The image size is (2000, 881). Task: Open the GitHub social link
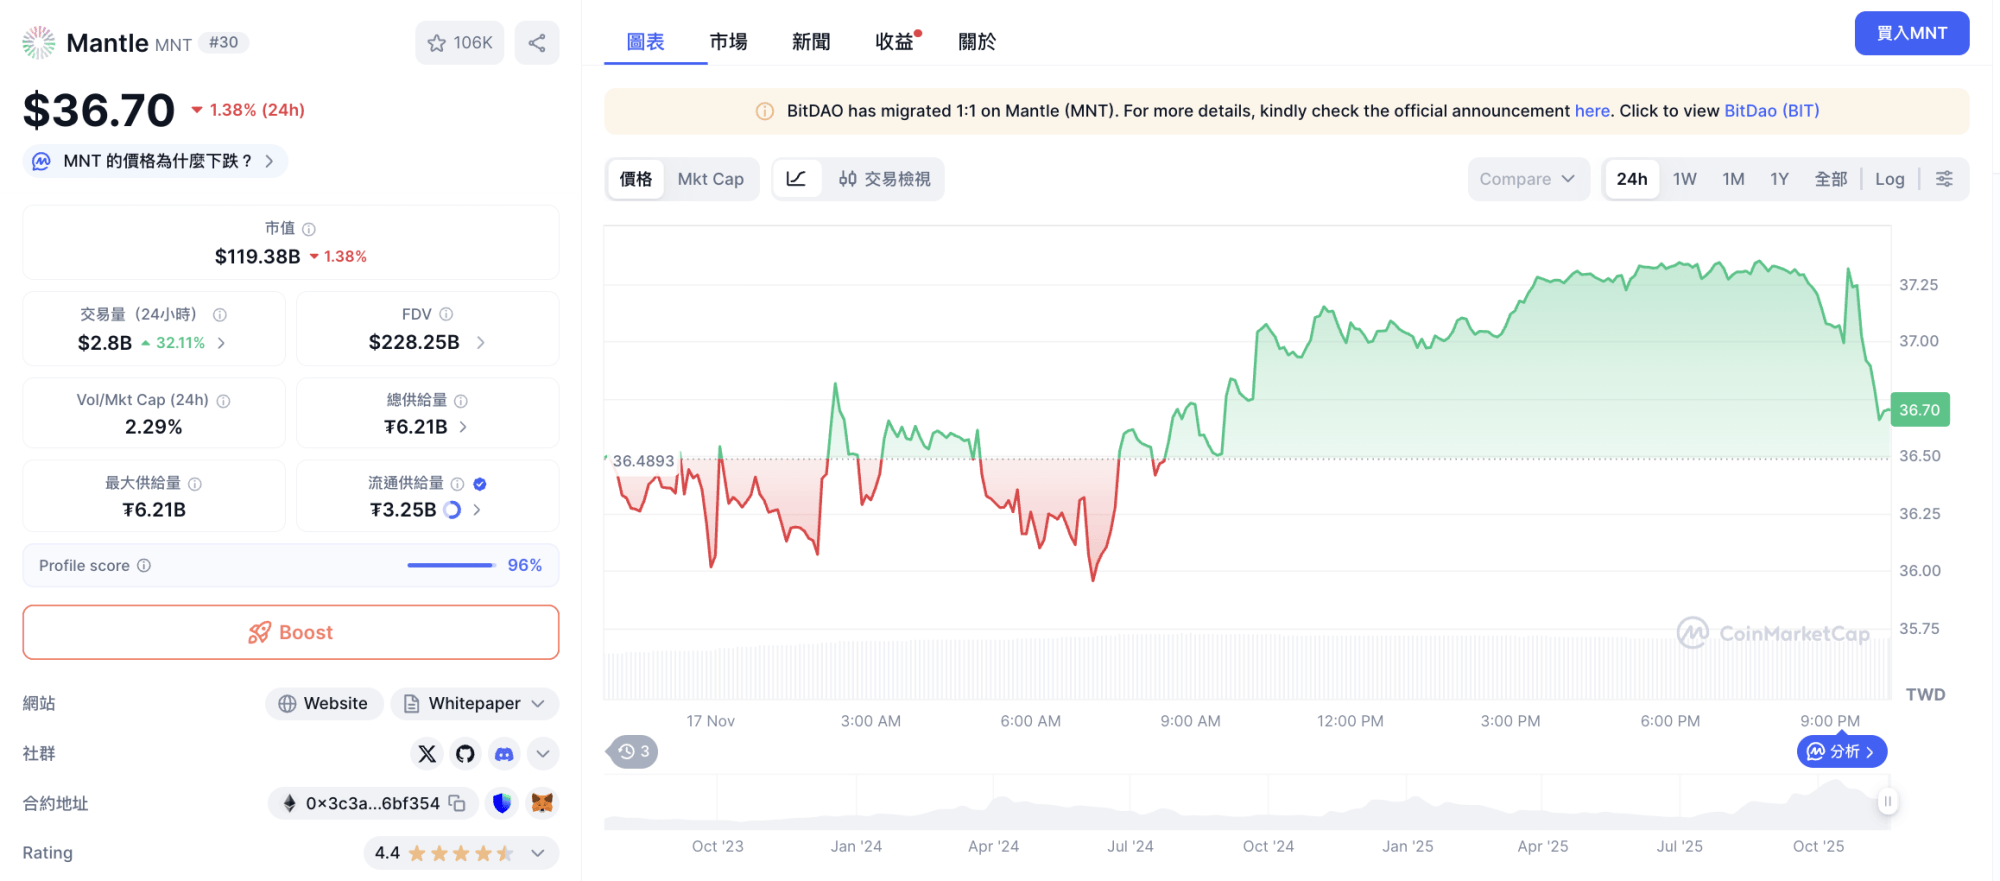pyautogui.click(x=465, y=754)
